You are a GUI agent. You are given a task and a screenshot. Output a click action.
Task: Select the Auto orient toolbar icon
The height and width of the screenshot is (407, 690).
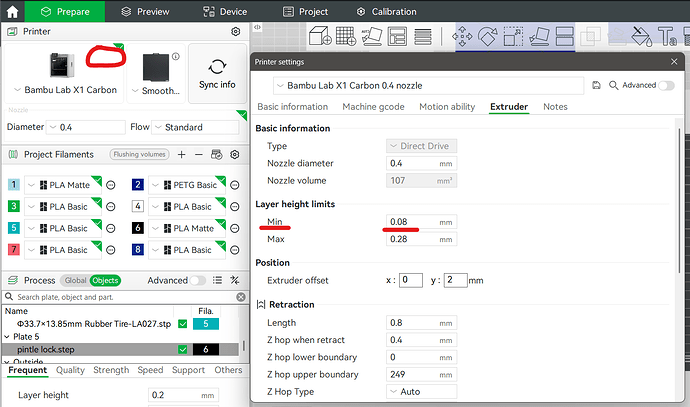(372, 36)
